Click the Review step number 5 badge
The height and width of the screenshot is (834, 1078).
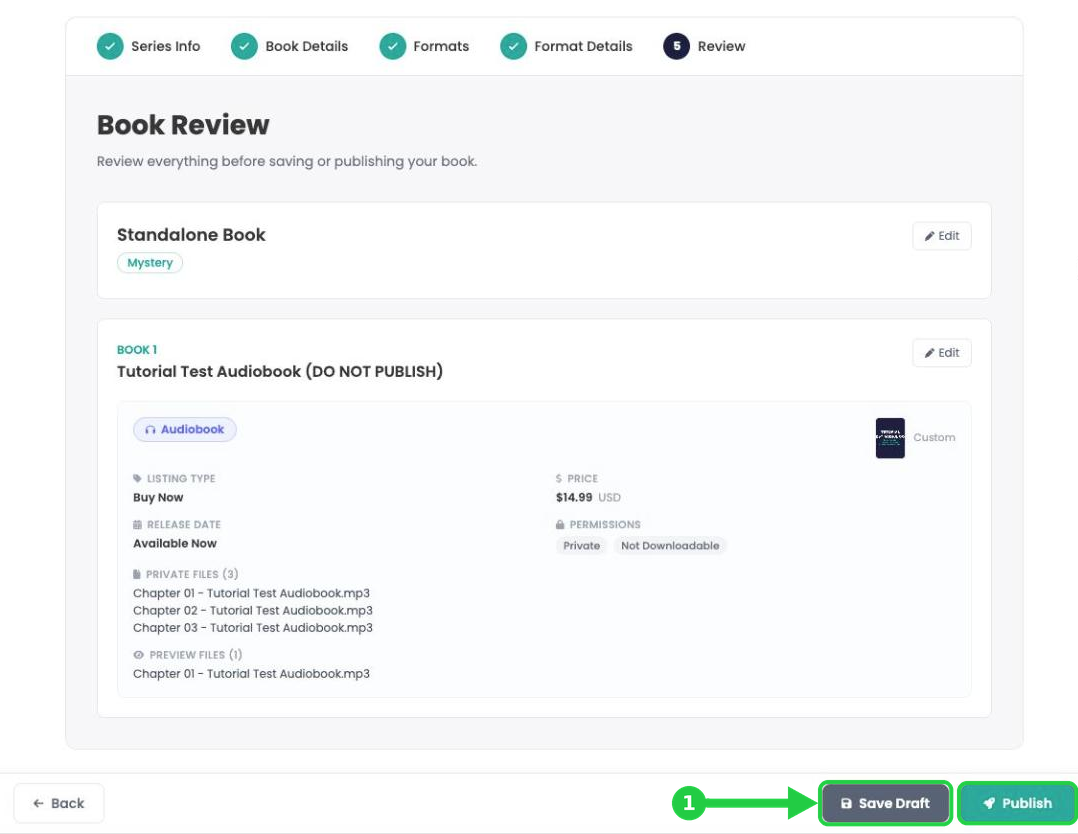click(x=676, y=47)
